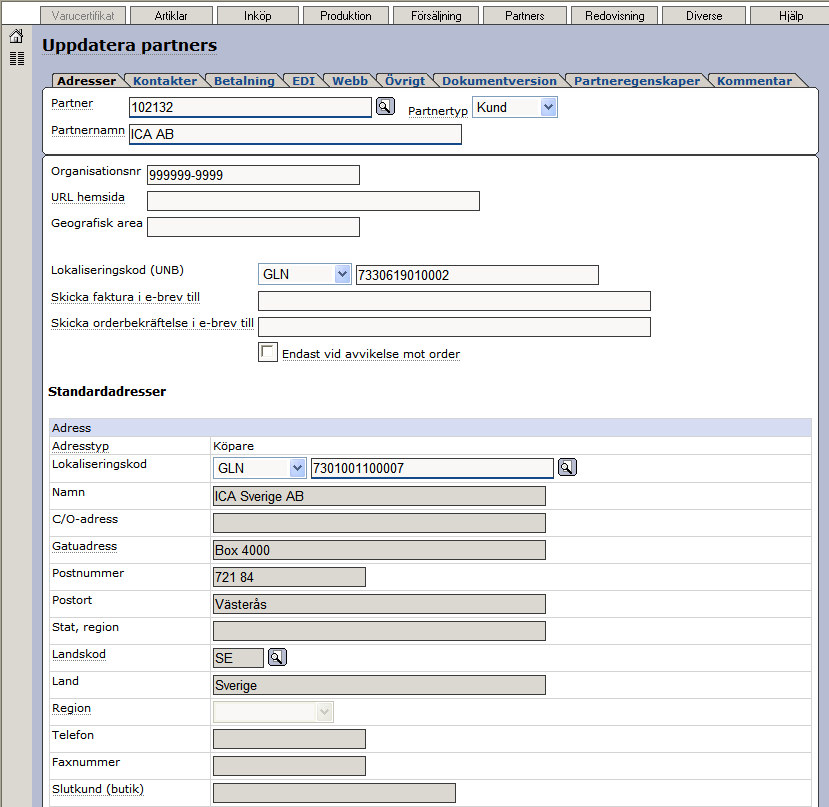Click the home icon in the sidebar
The width and height of the screenshot is (829, 807).
point(16,36)
